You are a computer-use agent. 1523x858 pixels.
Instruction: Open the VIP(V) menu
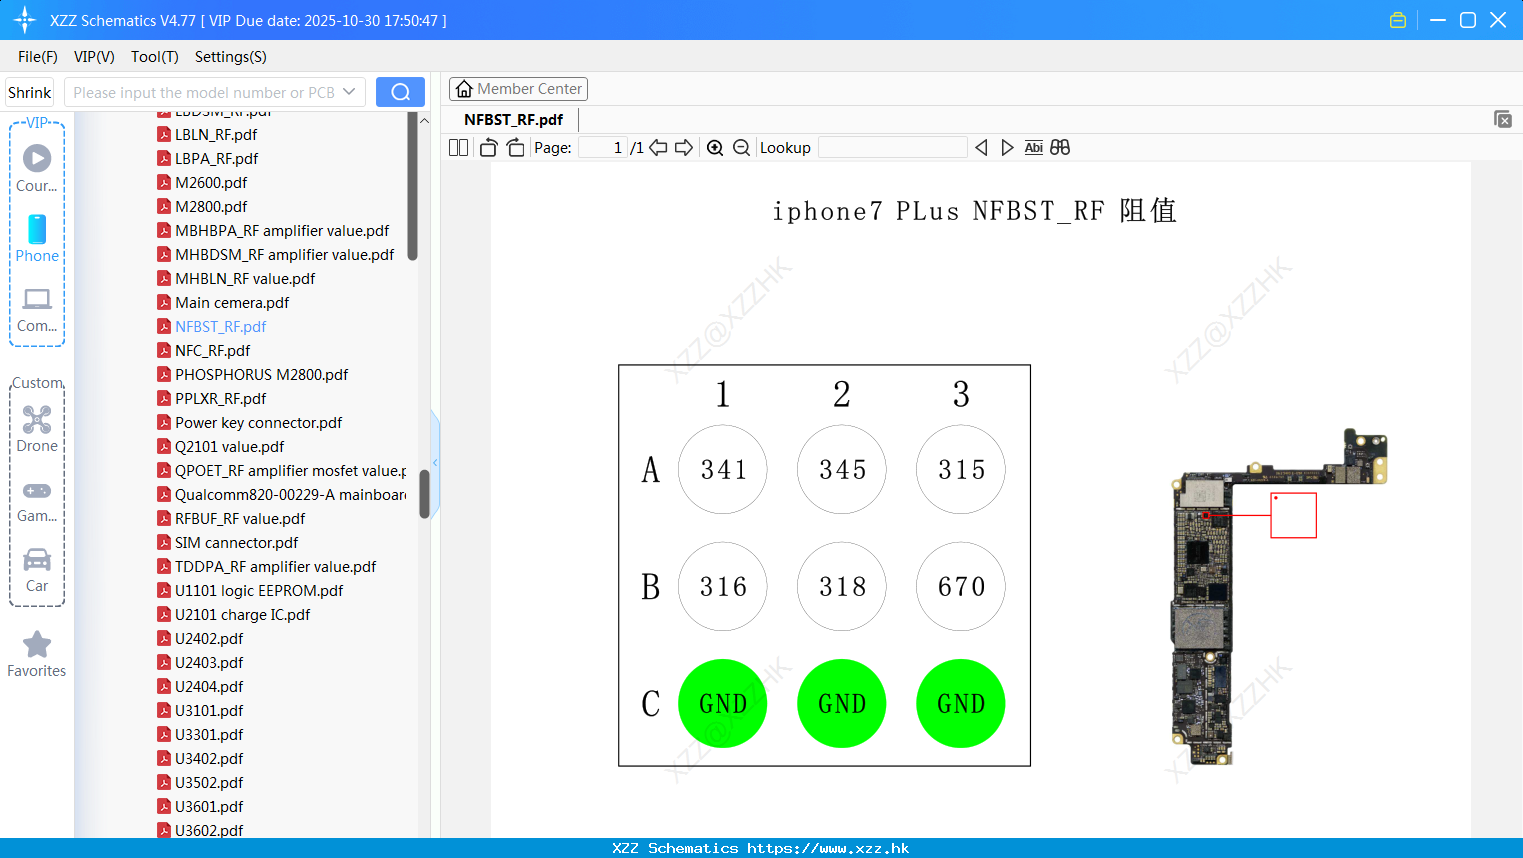point(94,57)
